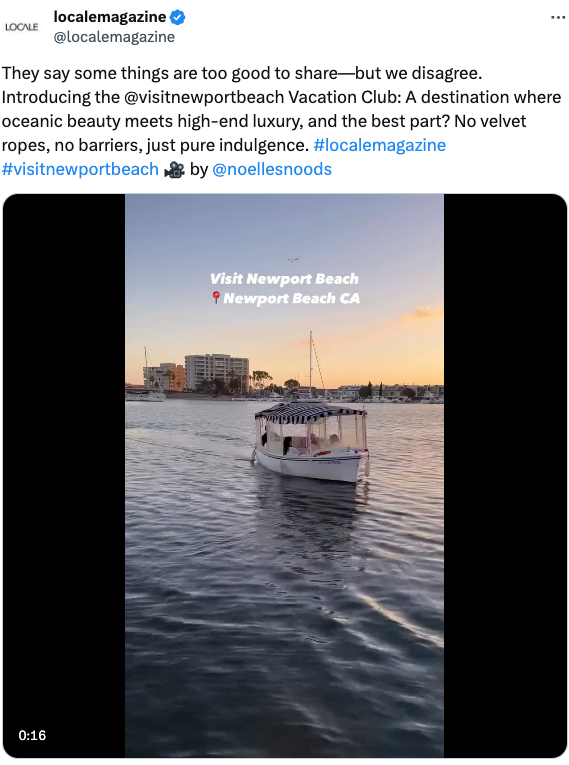Image resolution: width=569 pixels, height=765 pixels.
Task: Open the tweet's more options ellipsis
Action: coord(557,18)
